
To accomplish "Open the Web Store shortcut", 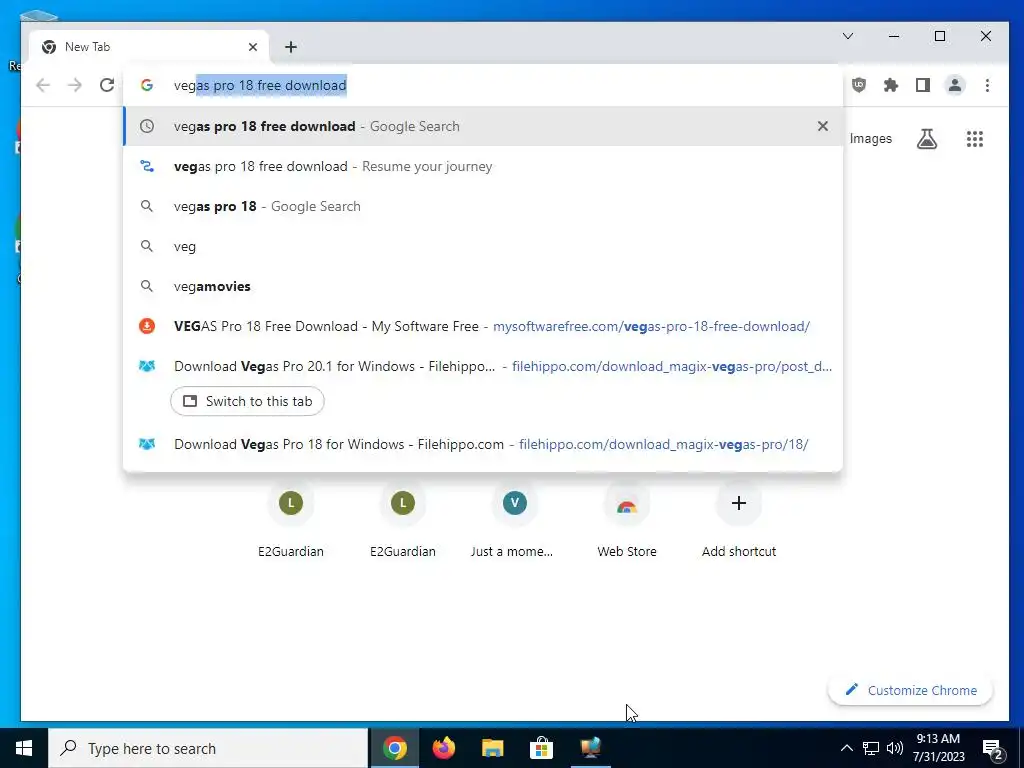I will 627,520.
